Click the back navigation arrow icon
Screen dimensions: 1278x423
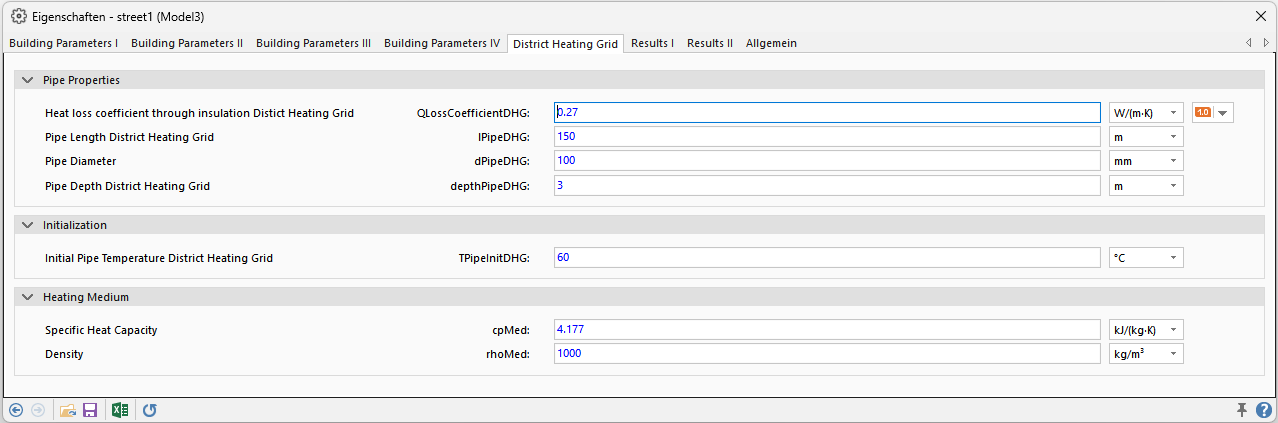[16, 410]
